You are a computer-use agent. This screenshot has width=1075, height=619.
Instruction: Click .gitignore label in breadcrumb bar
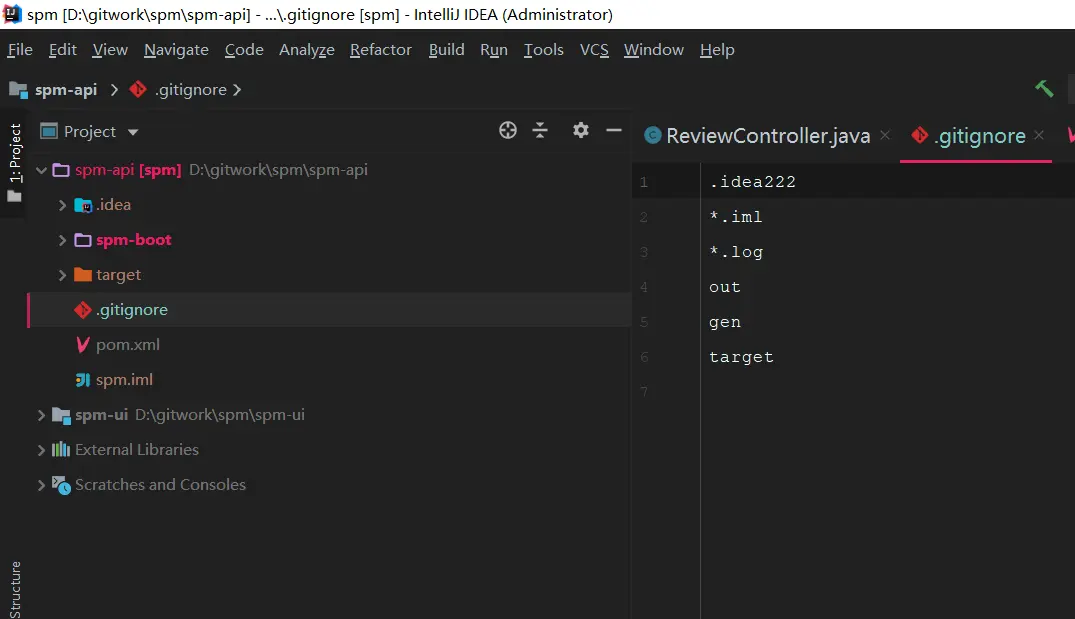[x=191, y=90]
